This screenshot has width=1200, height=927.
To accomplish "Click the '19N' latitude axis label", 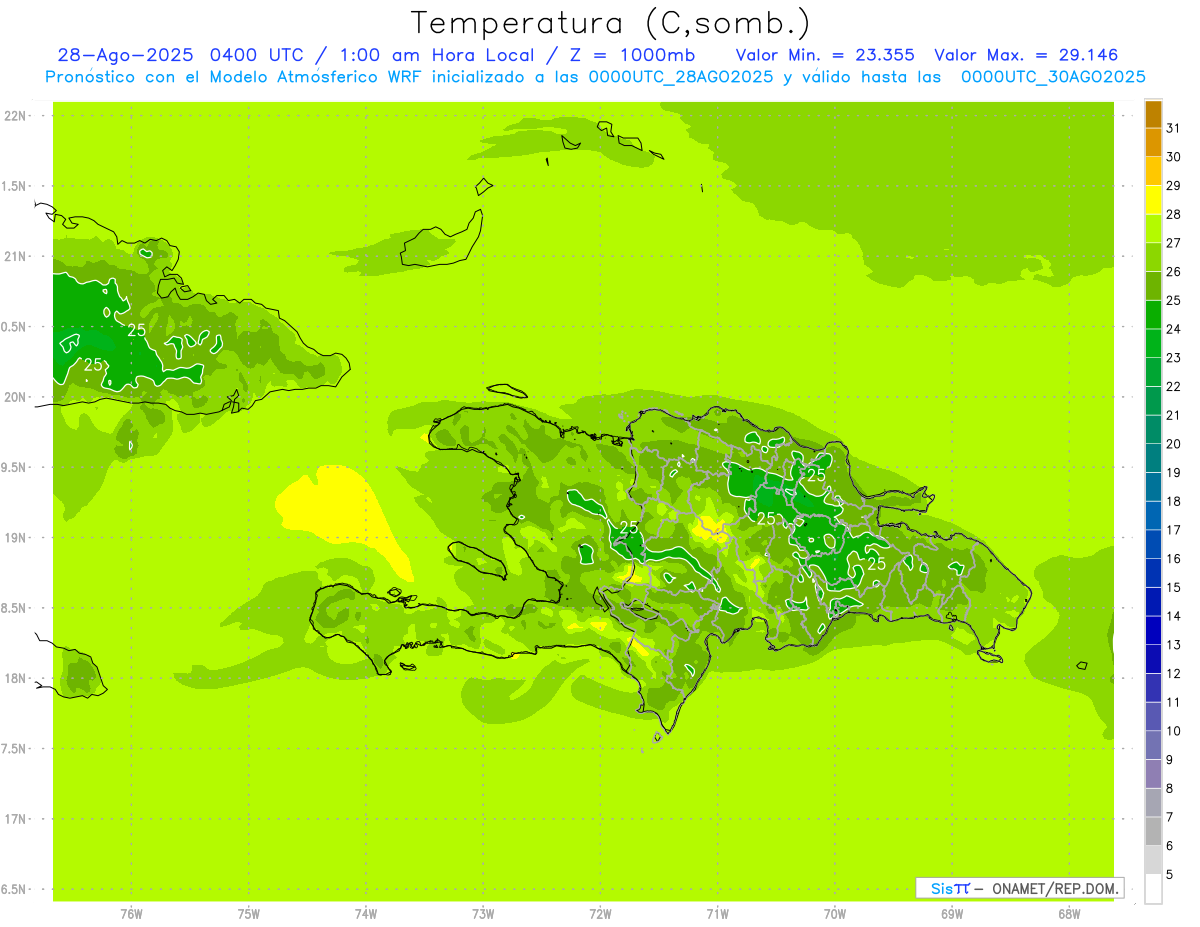I will tap(15, 538).
